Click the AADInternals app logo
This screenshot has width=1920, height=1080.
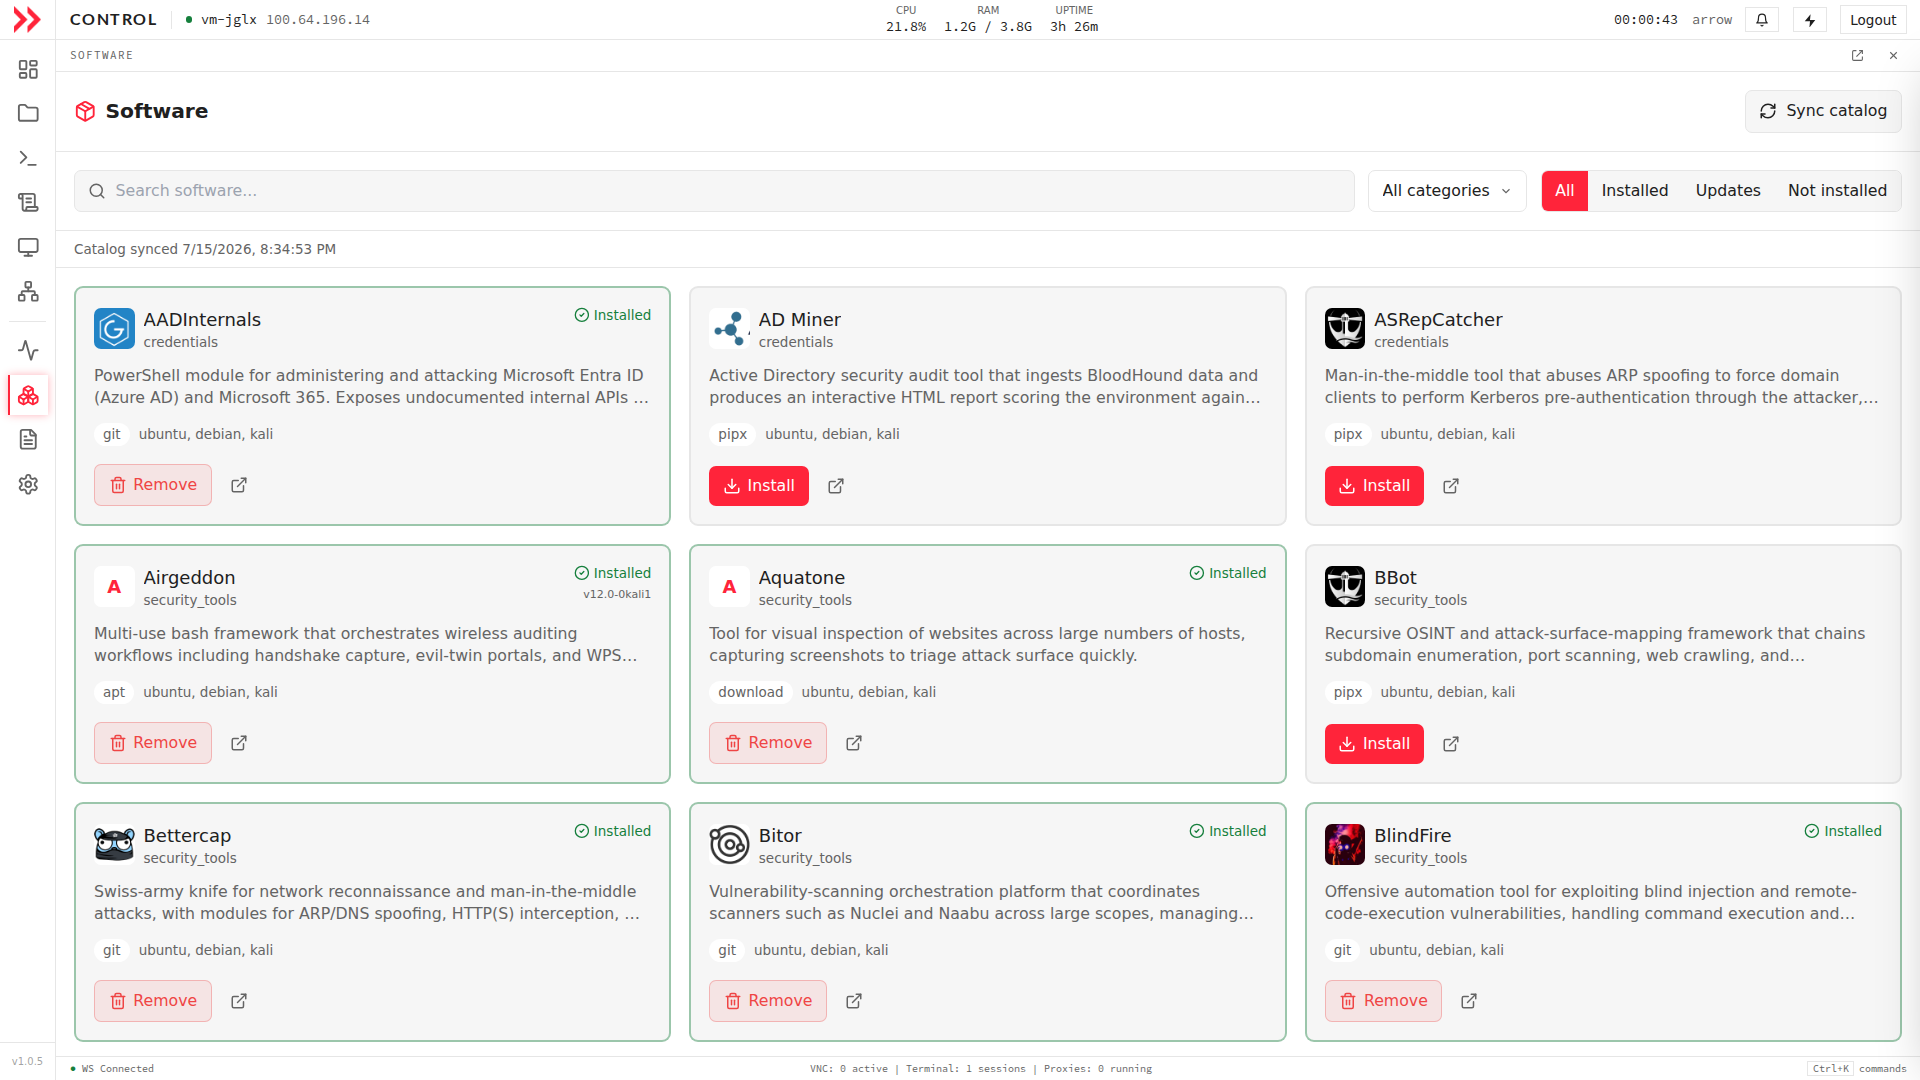point(114,329)
